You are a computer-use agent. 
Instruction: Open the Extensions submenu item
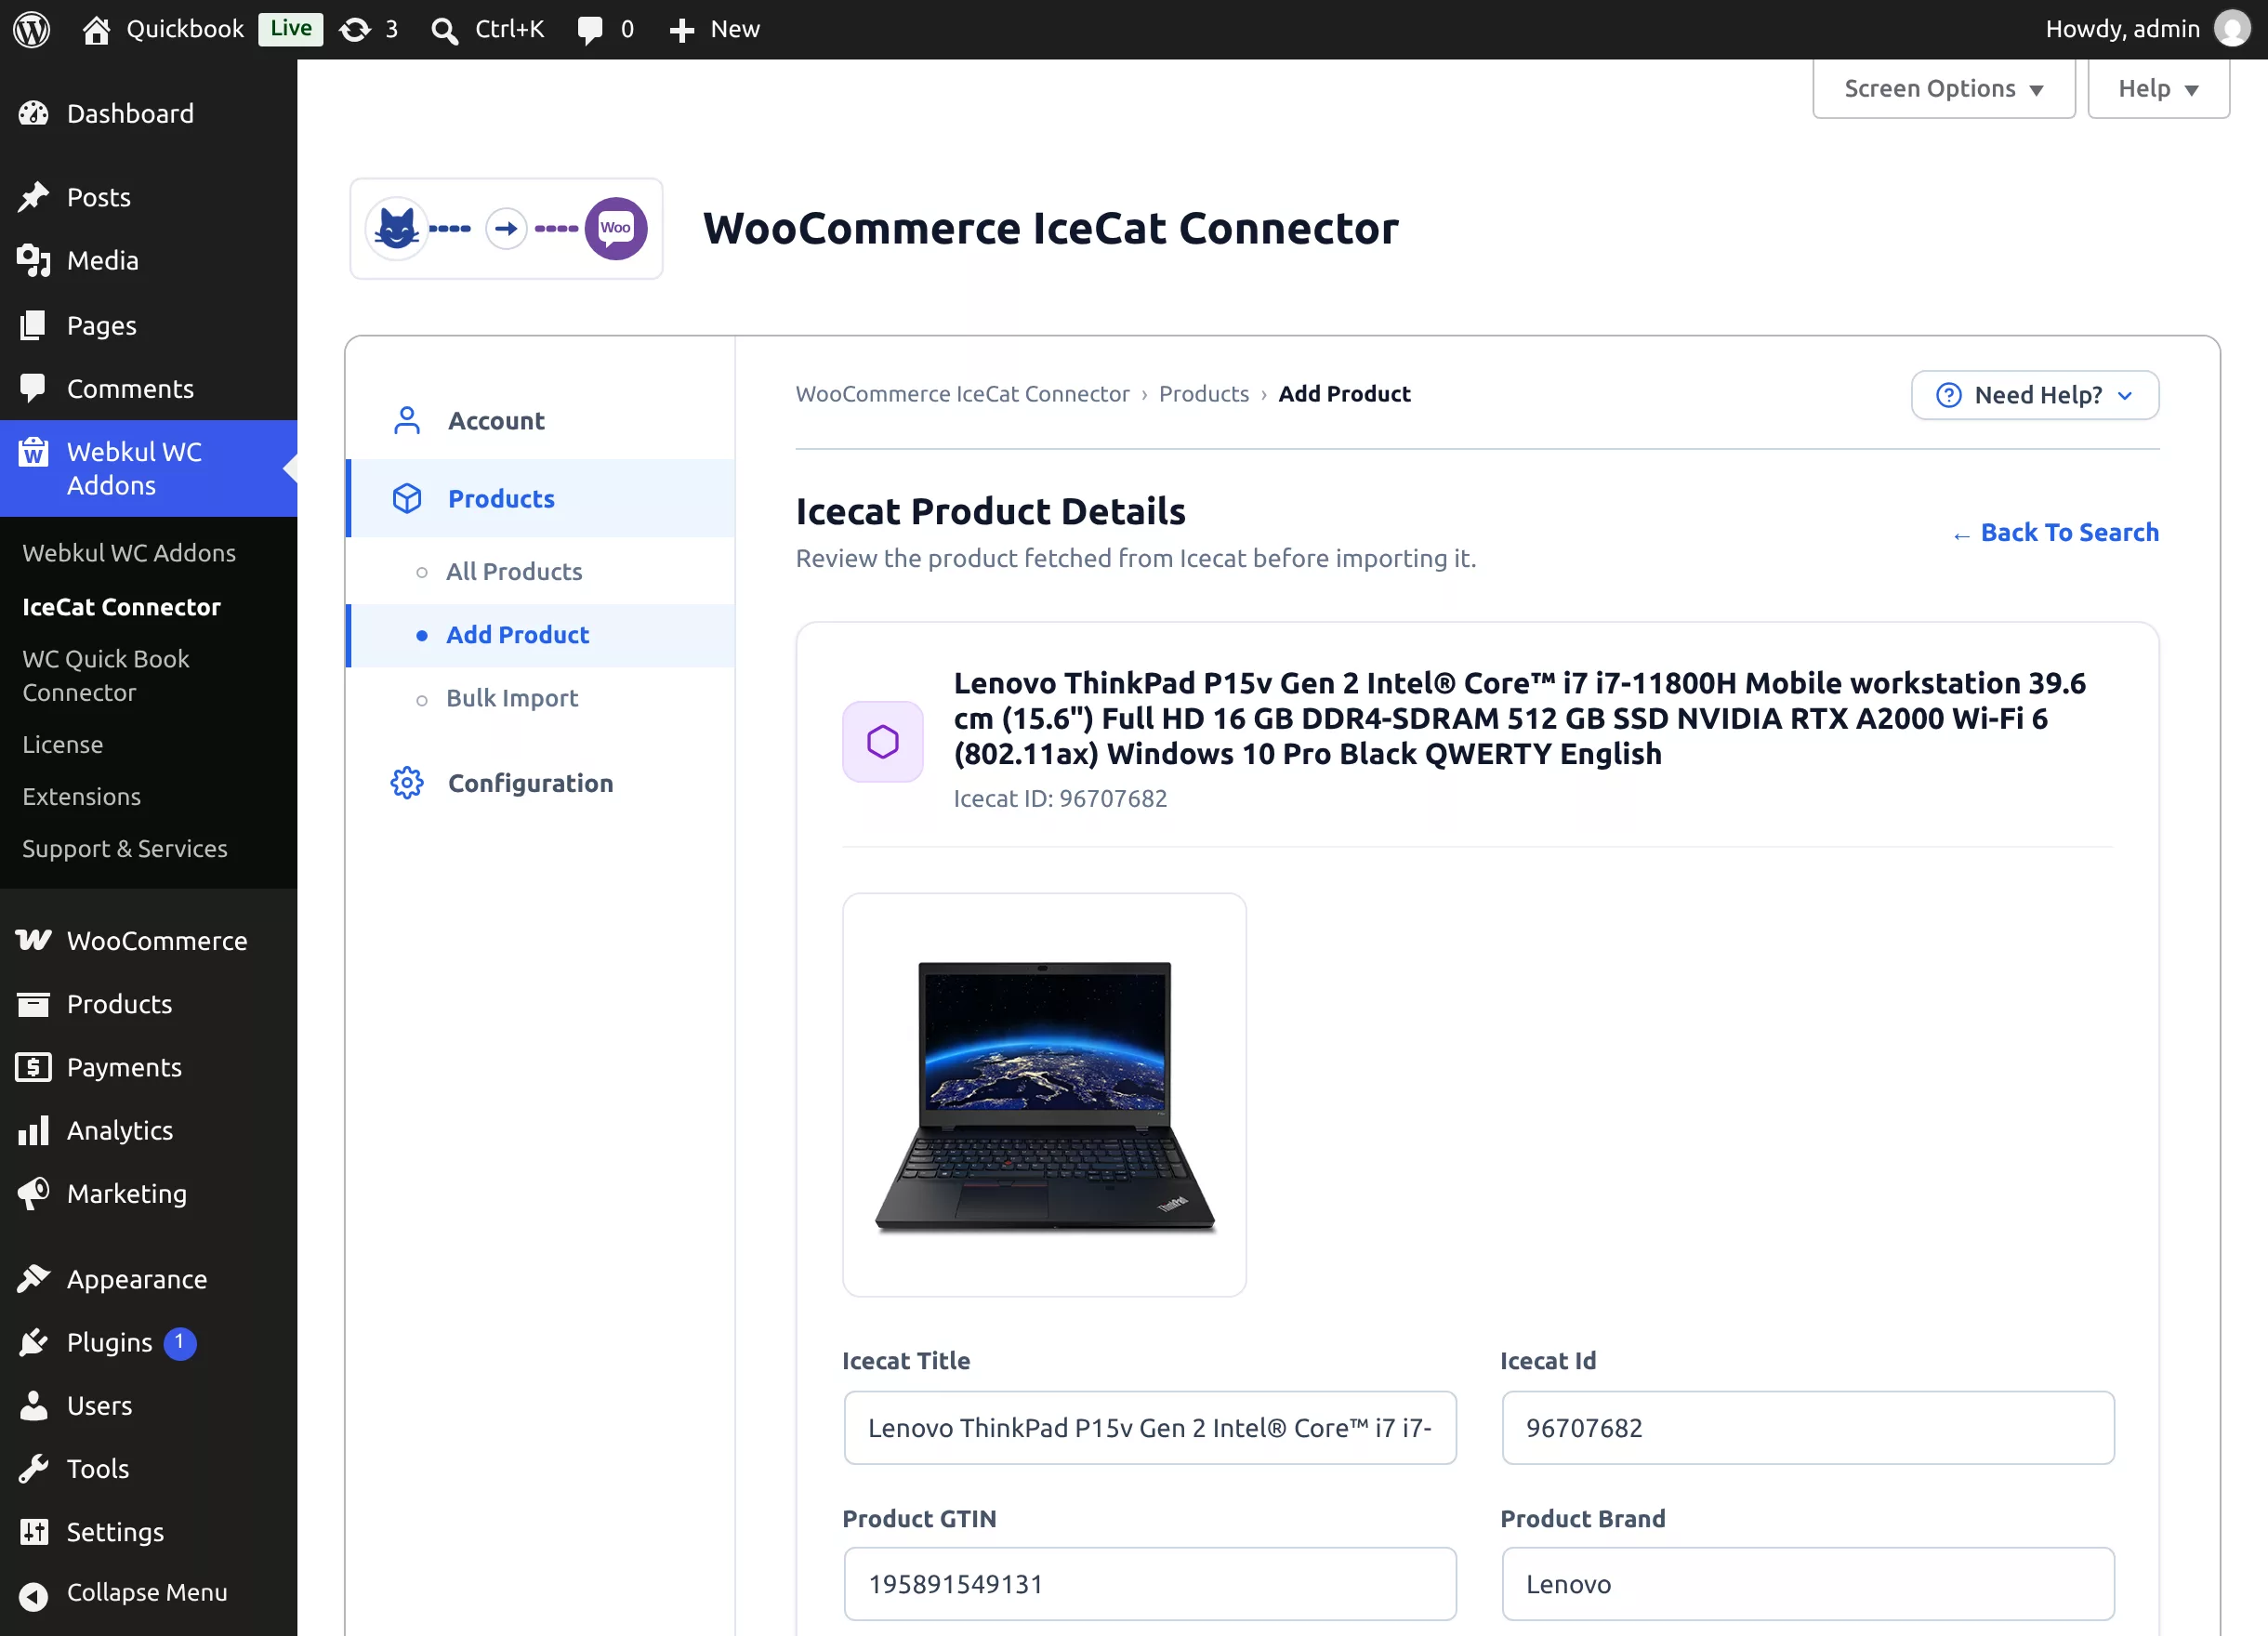(x=81, y=796)
